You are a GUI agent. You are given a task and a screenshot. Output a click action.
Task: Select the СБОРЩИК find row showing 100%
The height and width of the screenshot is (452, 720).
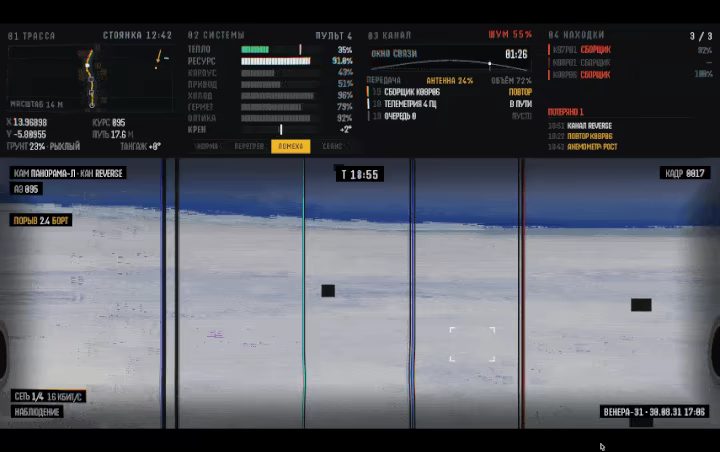pos(630,74)
